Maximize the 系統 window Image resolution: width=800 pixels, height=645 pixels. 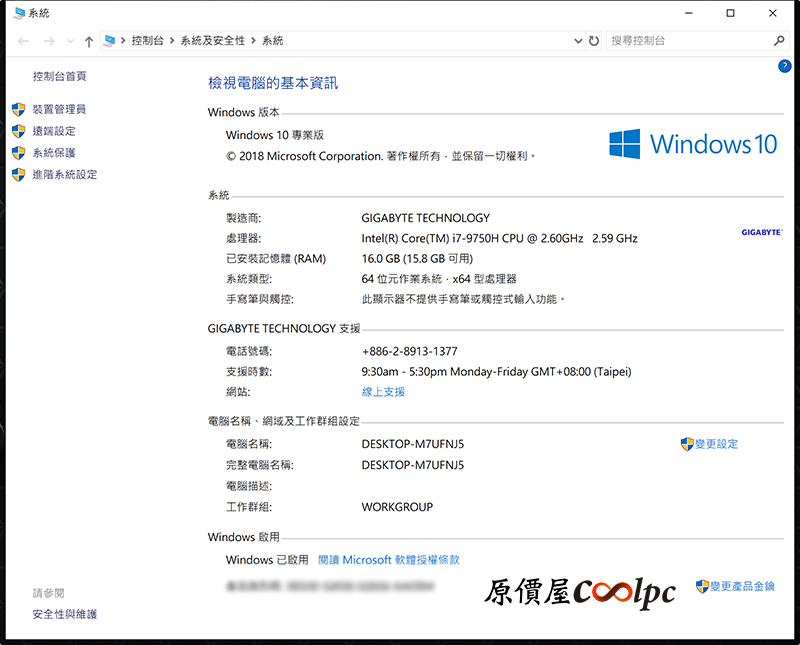tap(731, 13)
